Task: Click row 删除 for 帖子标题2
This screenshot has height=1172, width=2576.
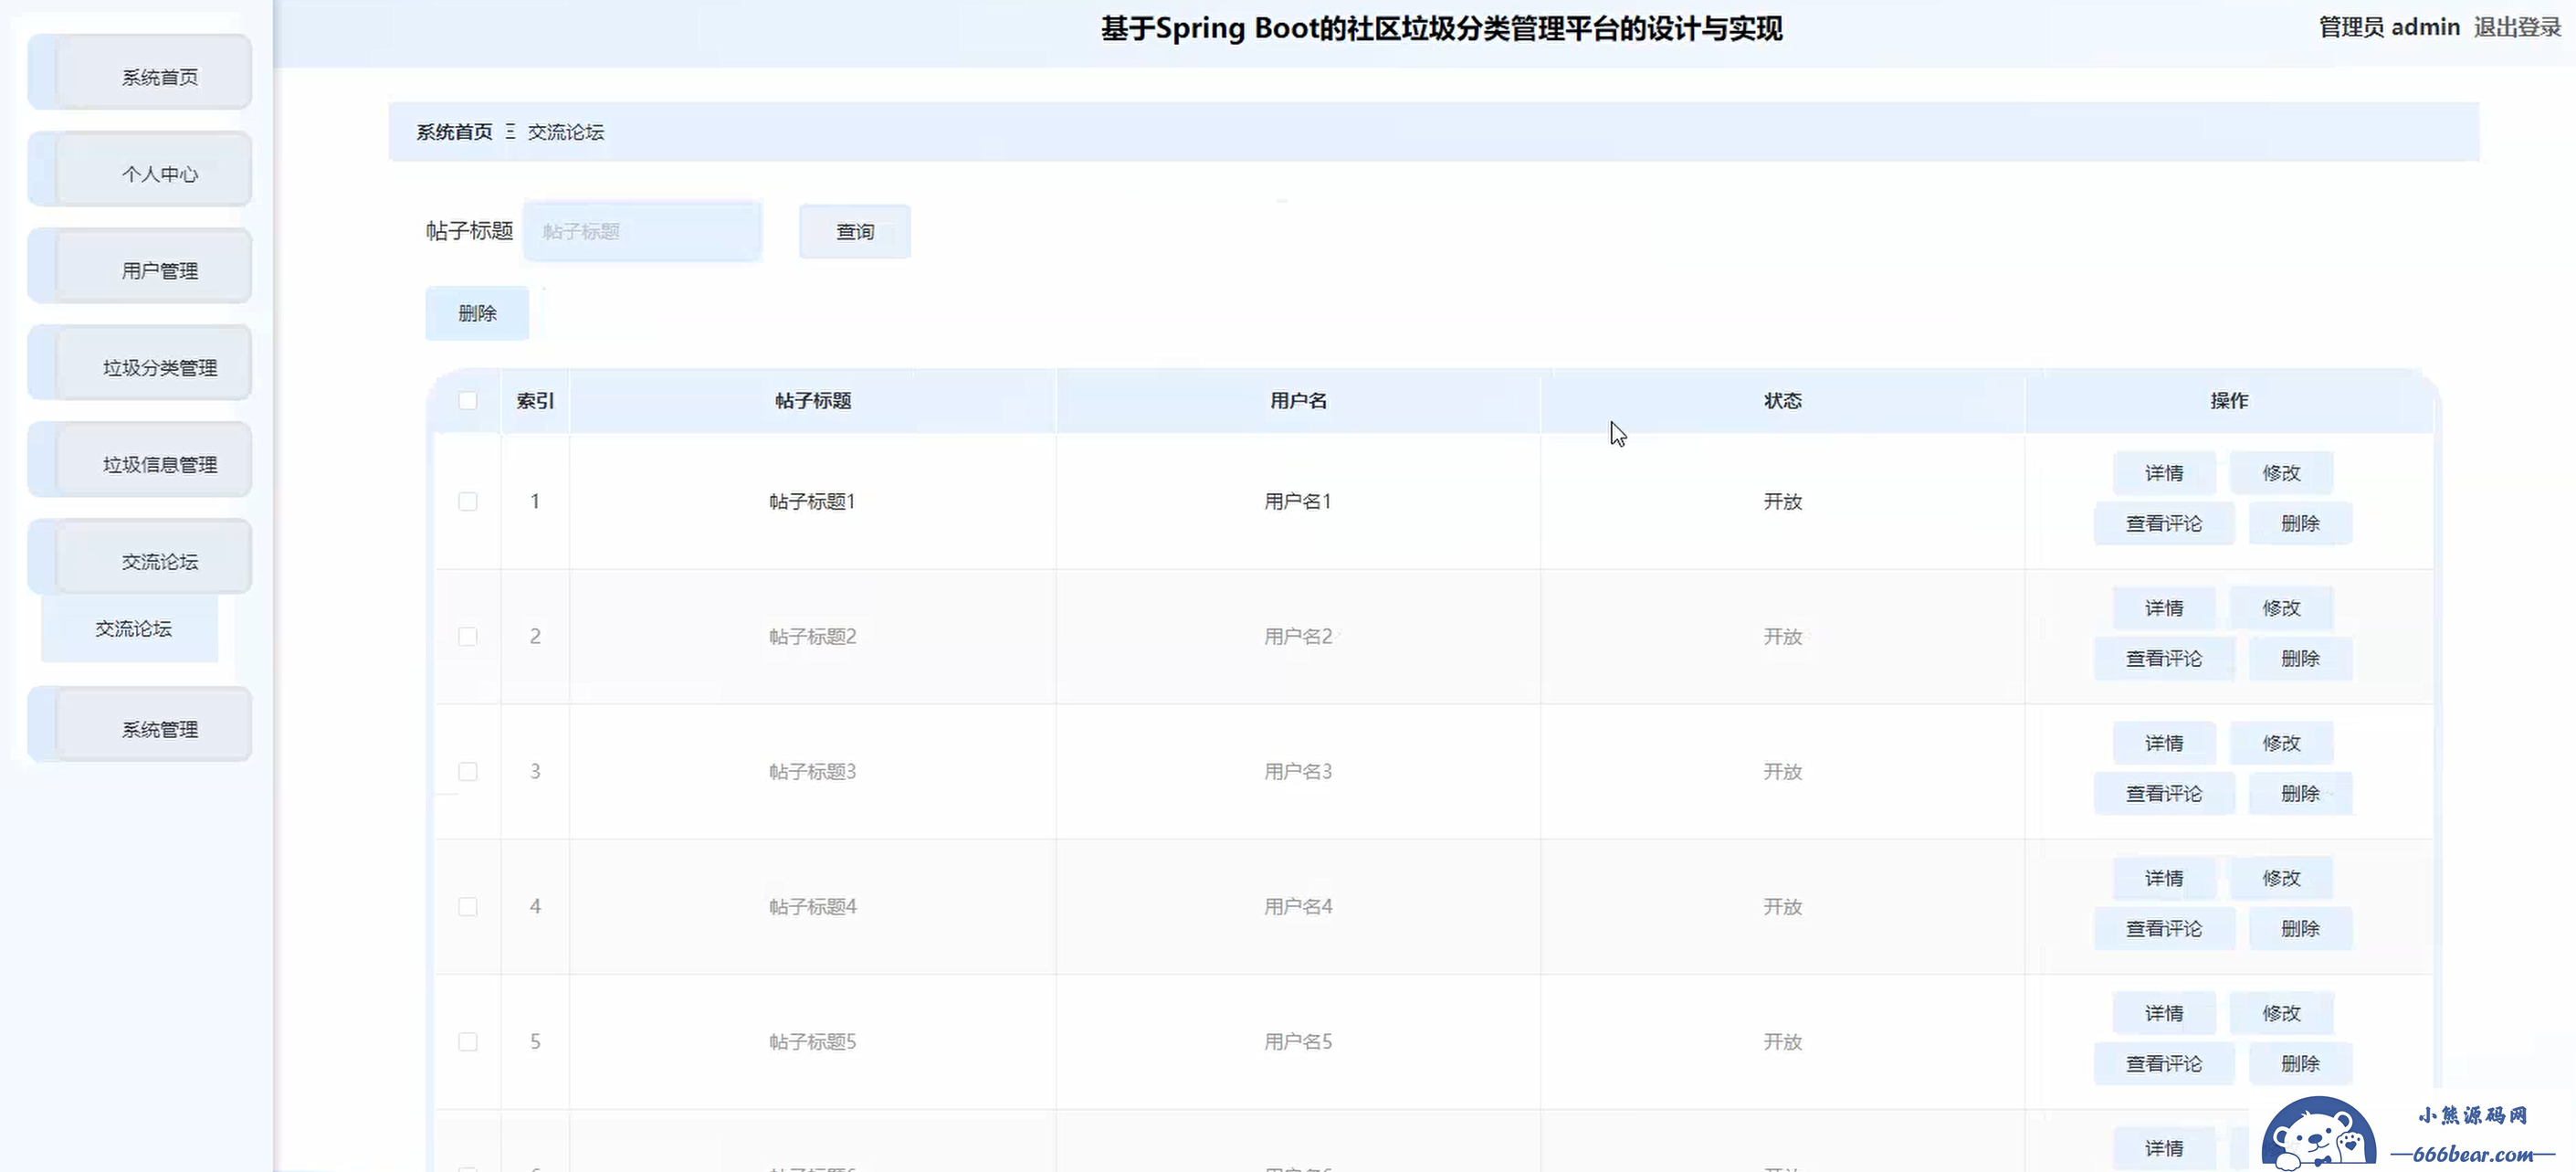Action: click(x=2300, y=659)
